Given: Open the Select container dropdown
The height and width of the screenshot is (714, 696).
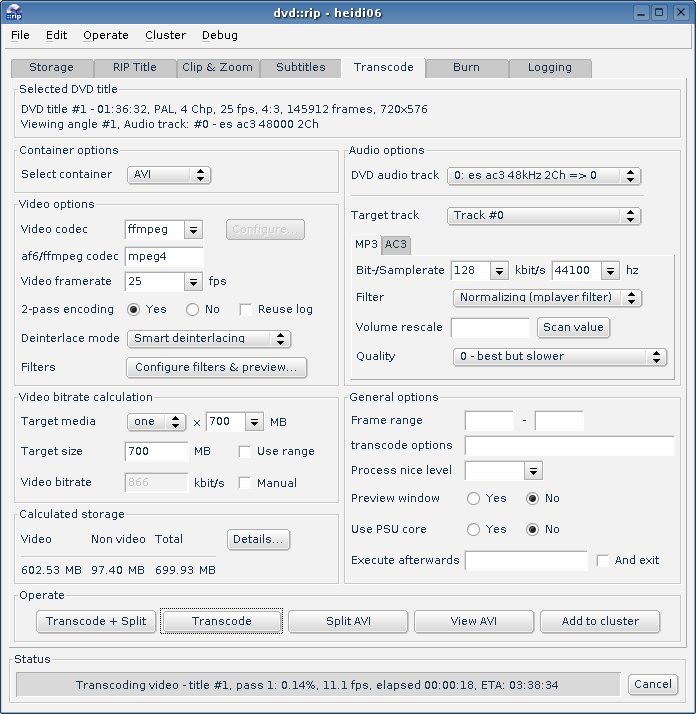Looking at the screenshot, I should (169, 175).
